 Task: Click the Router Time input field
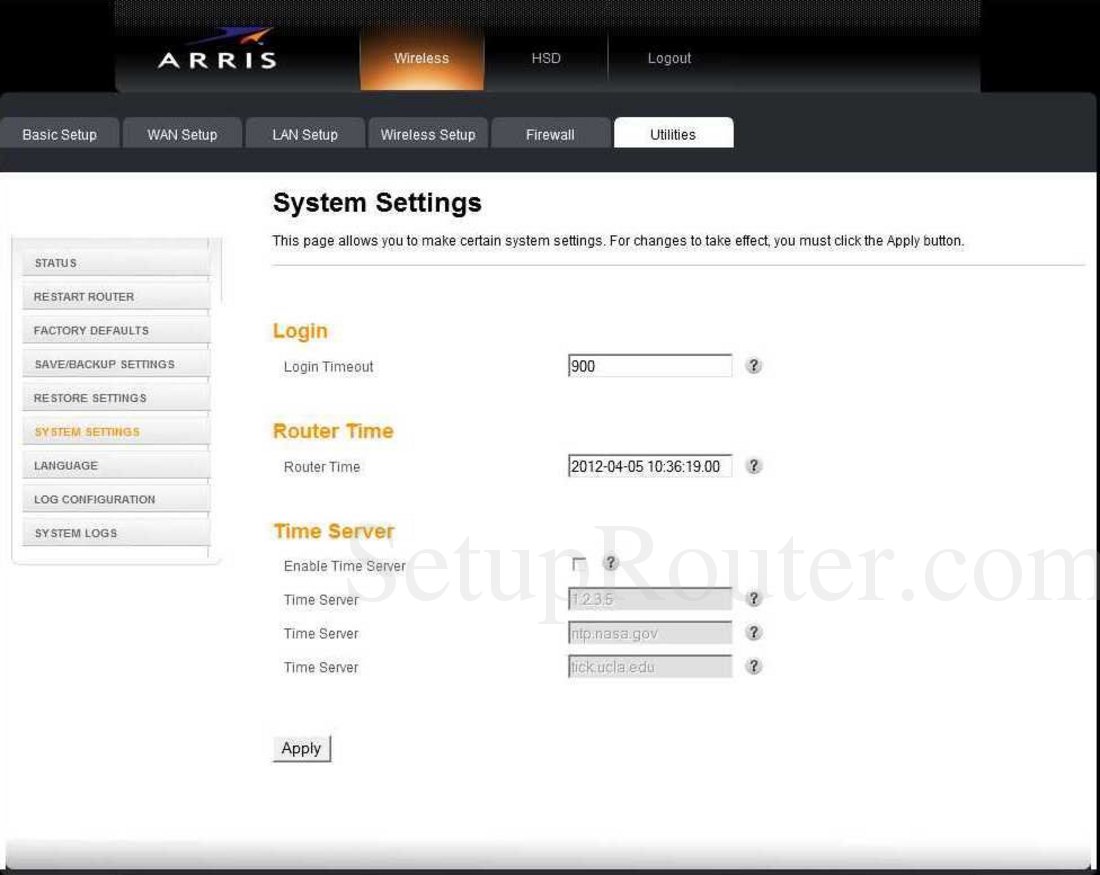pos(650,466)
